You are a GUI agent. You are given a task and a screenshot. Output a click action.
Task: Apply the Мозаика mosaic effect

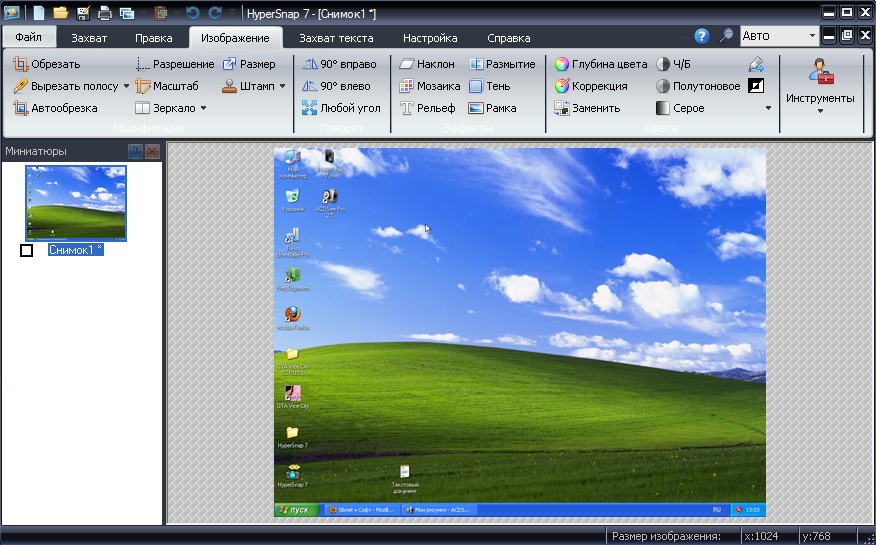(x=430, y=86)
